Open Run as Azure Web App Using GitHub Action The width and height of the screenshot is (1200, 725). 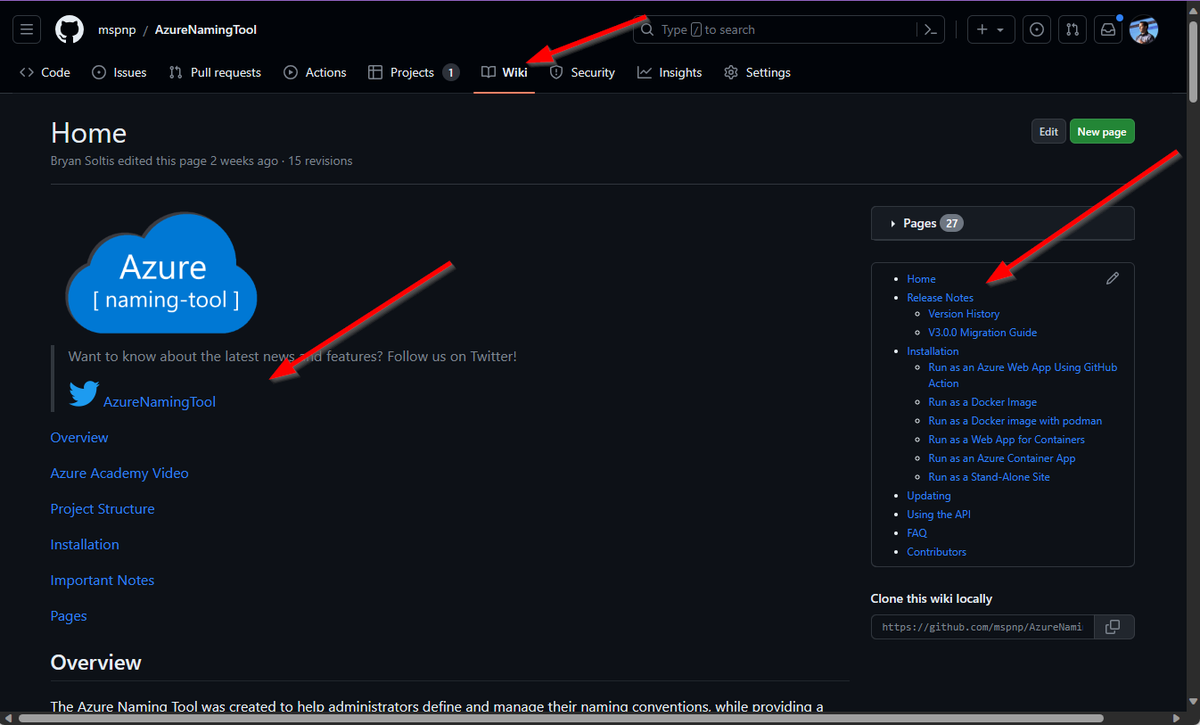[x=1022, y=375]
